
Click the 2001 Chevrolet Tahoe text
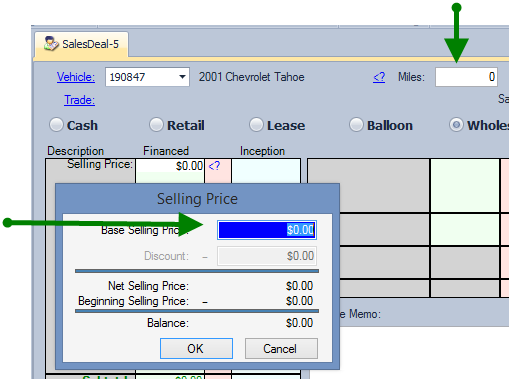(252, 77)
